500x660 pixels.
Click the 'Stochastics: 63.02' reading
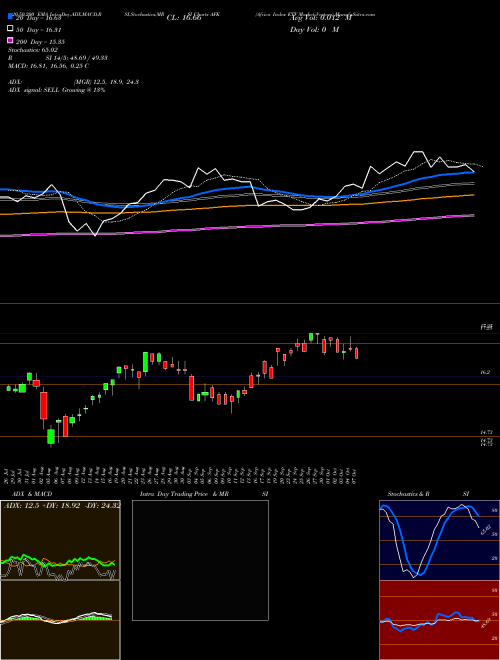coord(32,50)
